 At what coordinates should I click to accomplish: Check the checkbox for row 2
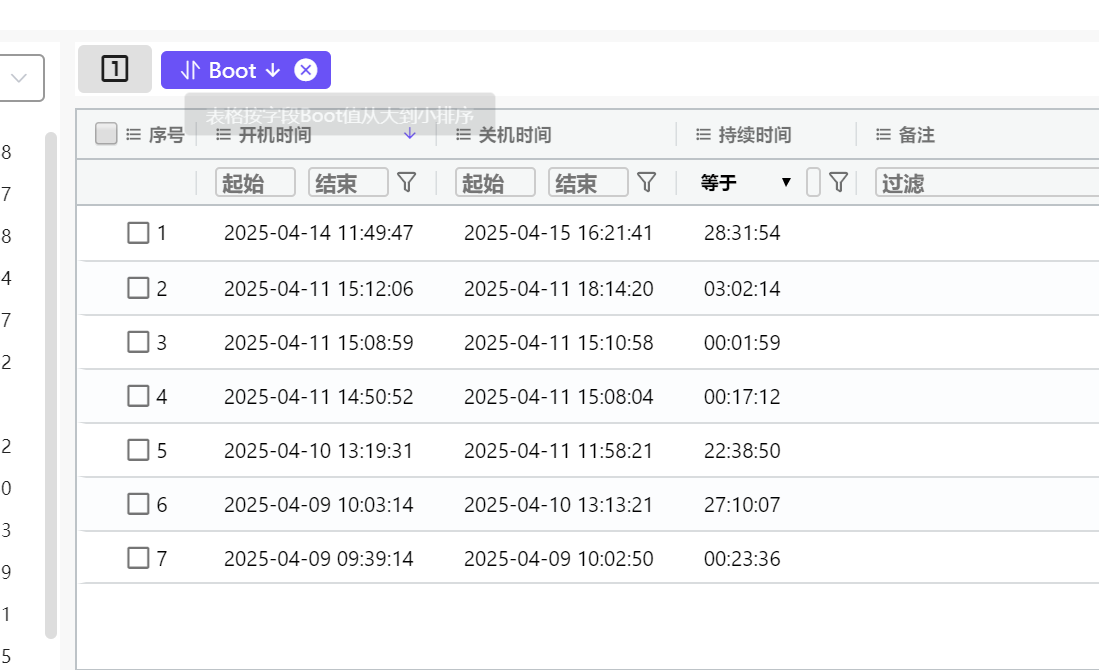138,288
